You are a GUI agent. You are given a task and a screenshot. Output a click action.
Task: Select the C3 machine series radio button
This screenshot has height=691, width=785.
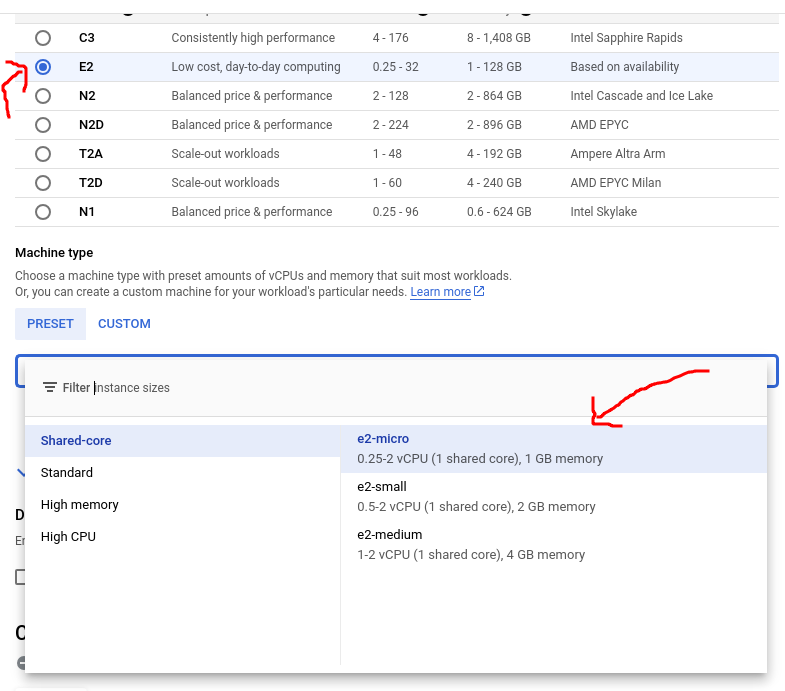coord(43,38)
